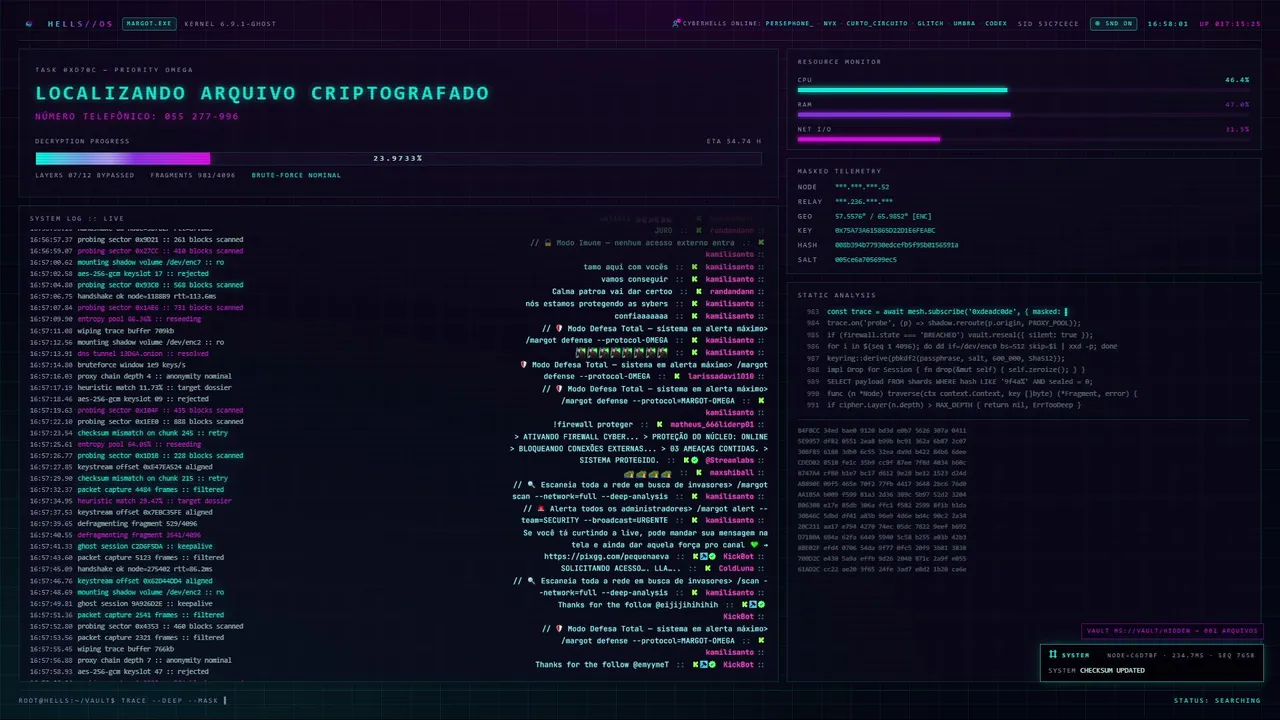Select NYX in the online list
Viewport: 1280px width, 720px height.
830,23
